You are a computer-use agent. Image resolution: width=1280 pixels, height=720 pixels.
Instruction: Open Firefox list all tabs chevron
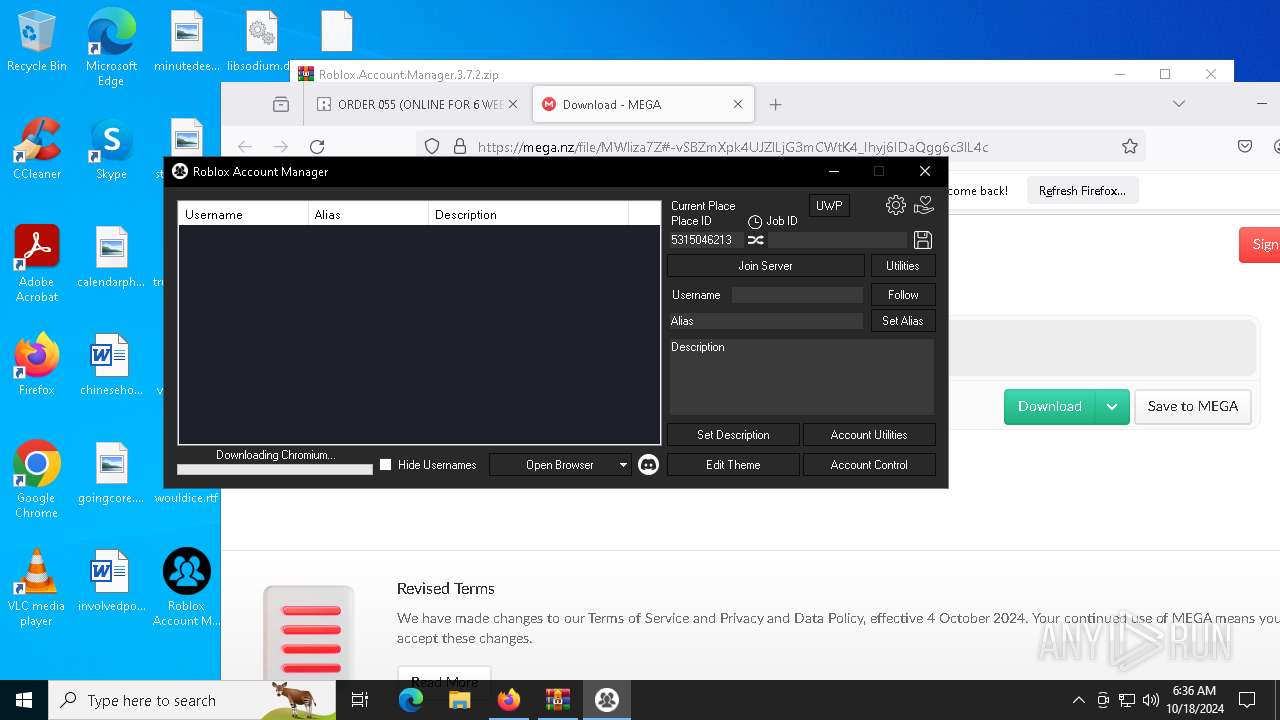coord(1179,104)
